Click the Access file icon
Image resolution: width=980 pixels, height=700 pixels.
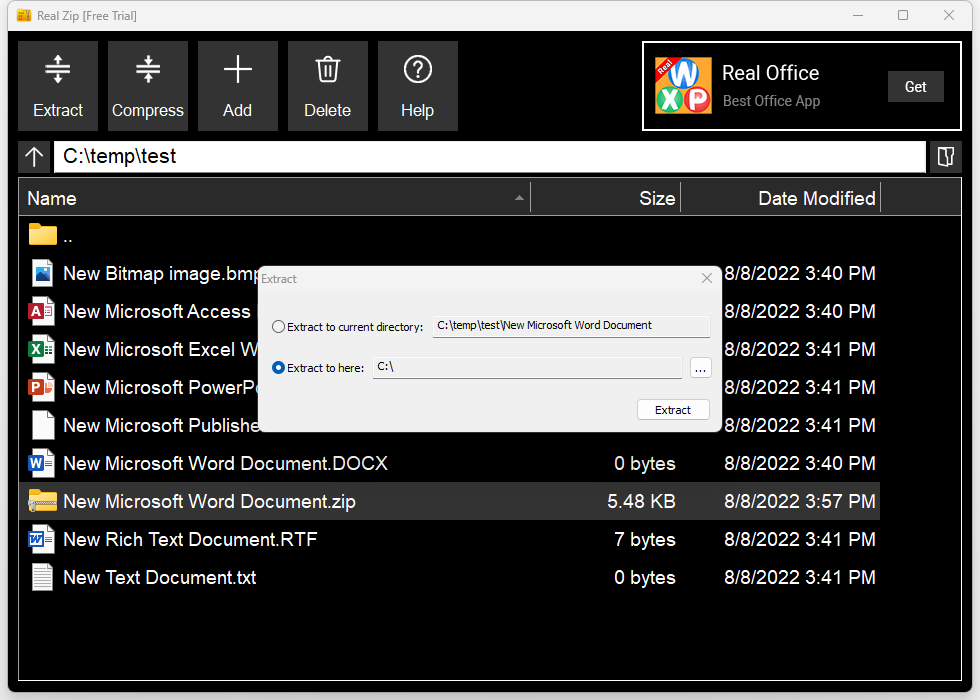[42, 311]
